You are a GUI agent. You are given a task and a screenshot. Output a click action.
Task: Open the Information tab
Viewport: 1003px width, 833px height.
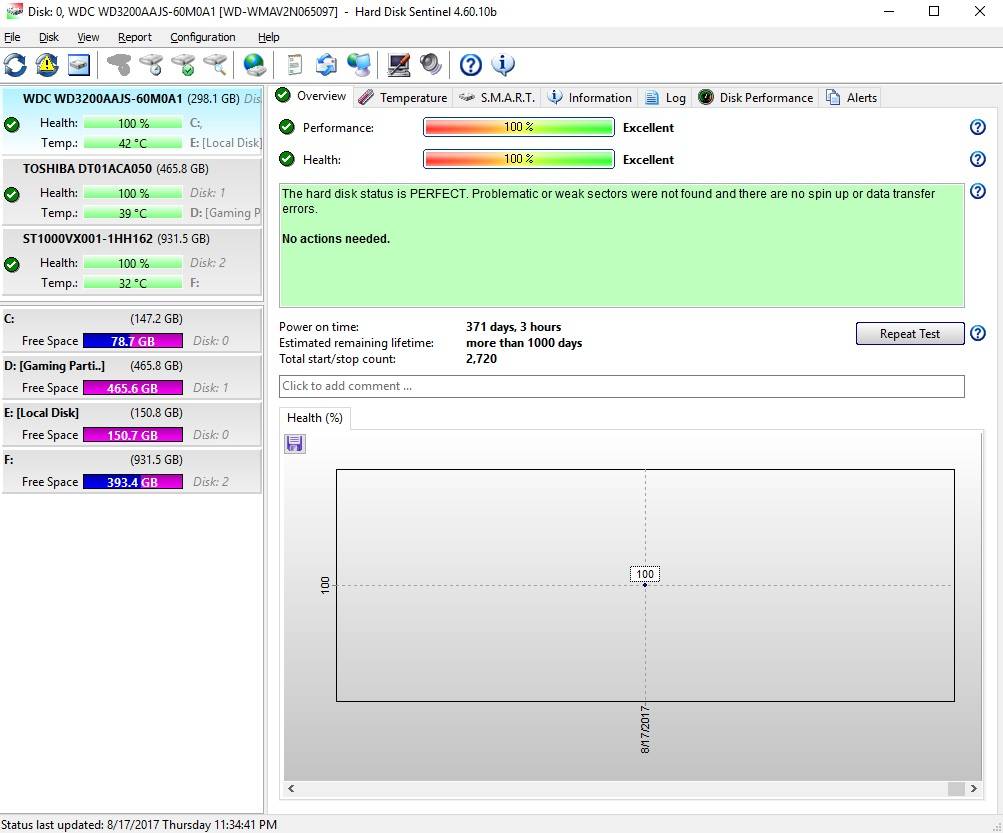[x=590, y=97]
